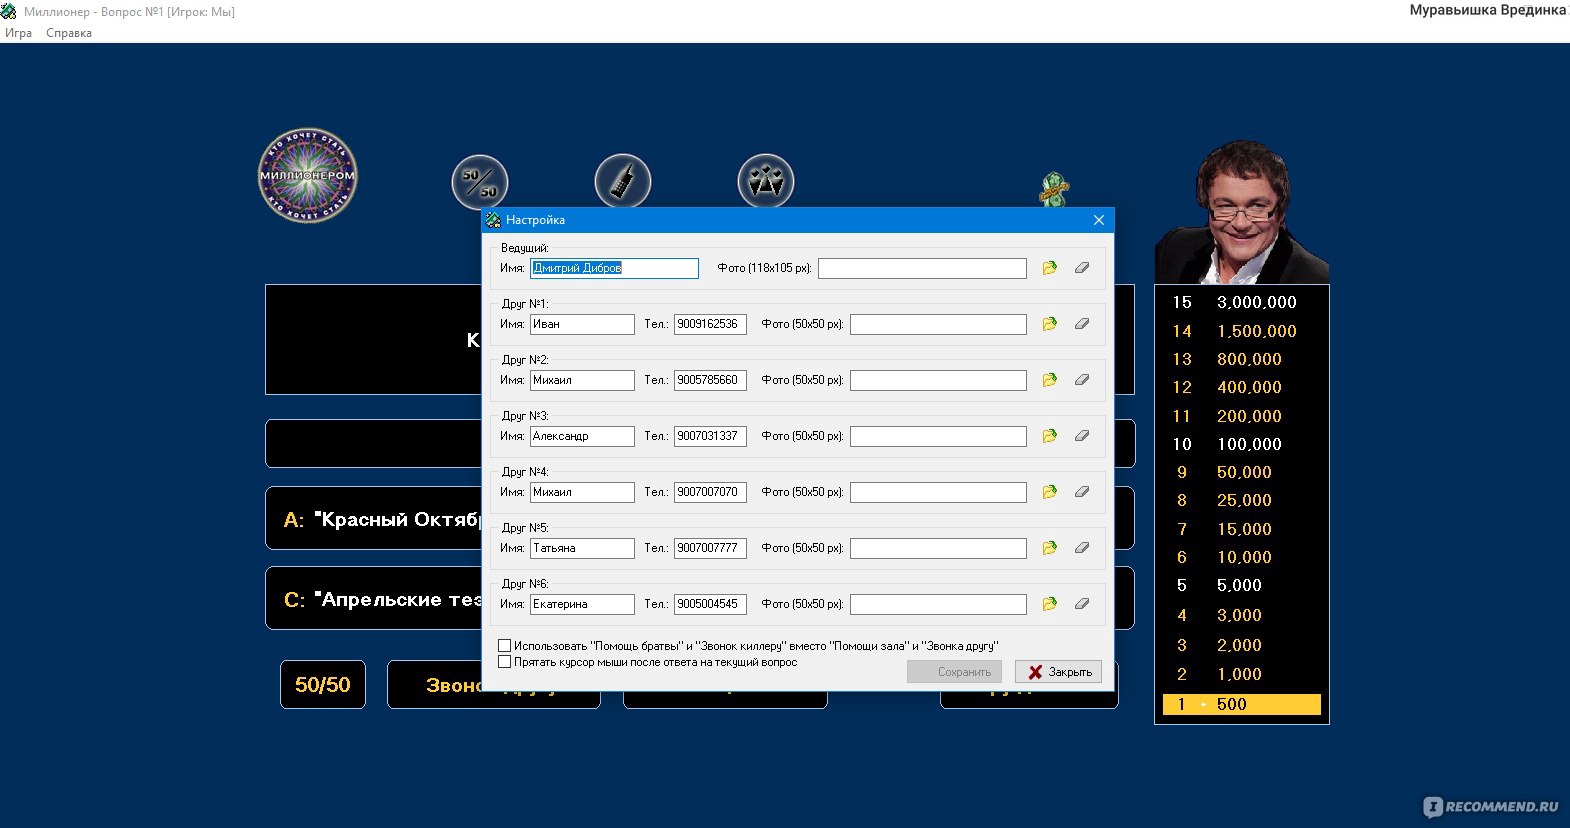This screenshot has width=1570, height=828.
Task: Browse photo for Friend №6 Екатерина
Action: point(1049,604)
